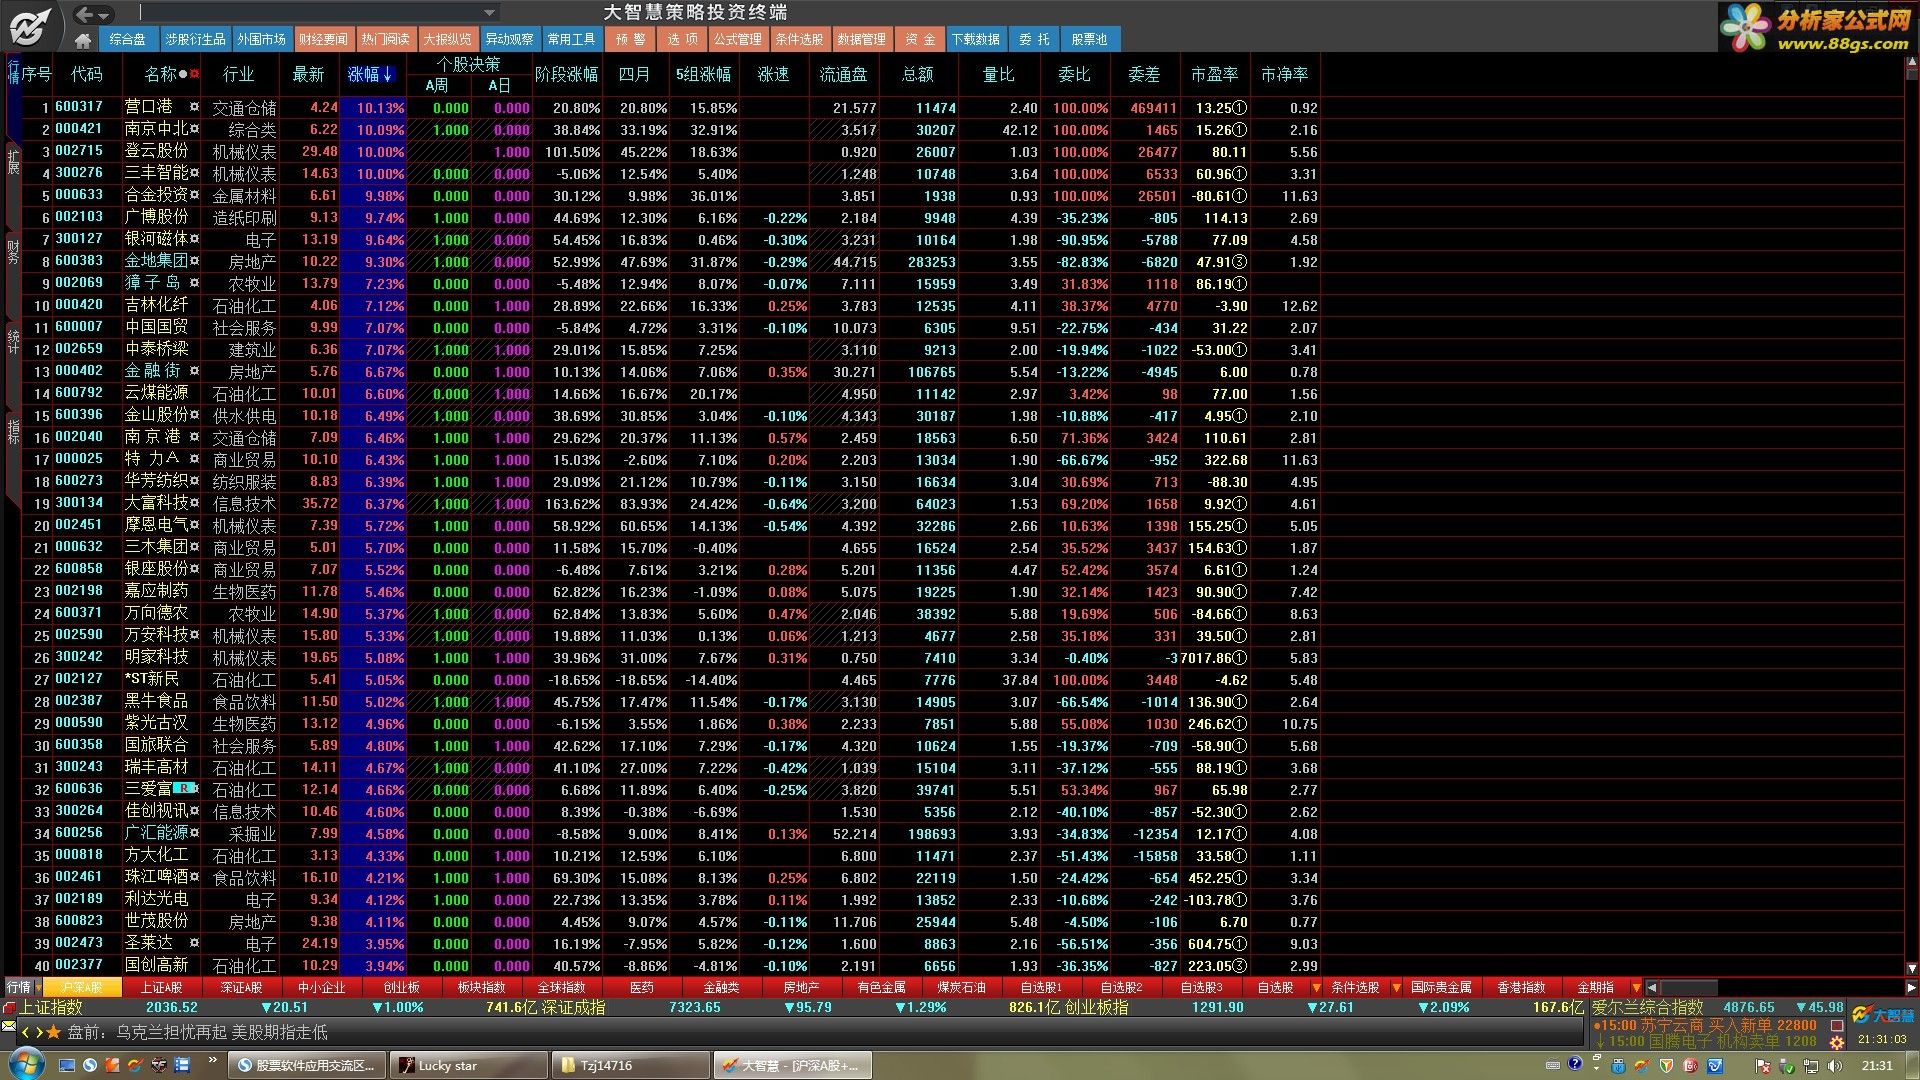Open the 大报纵览 tab

447,39
